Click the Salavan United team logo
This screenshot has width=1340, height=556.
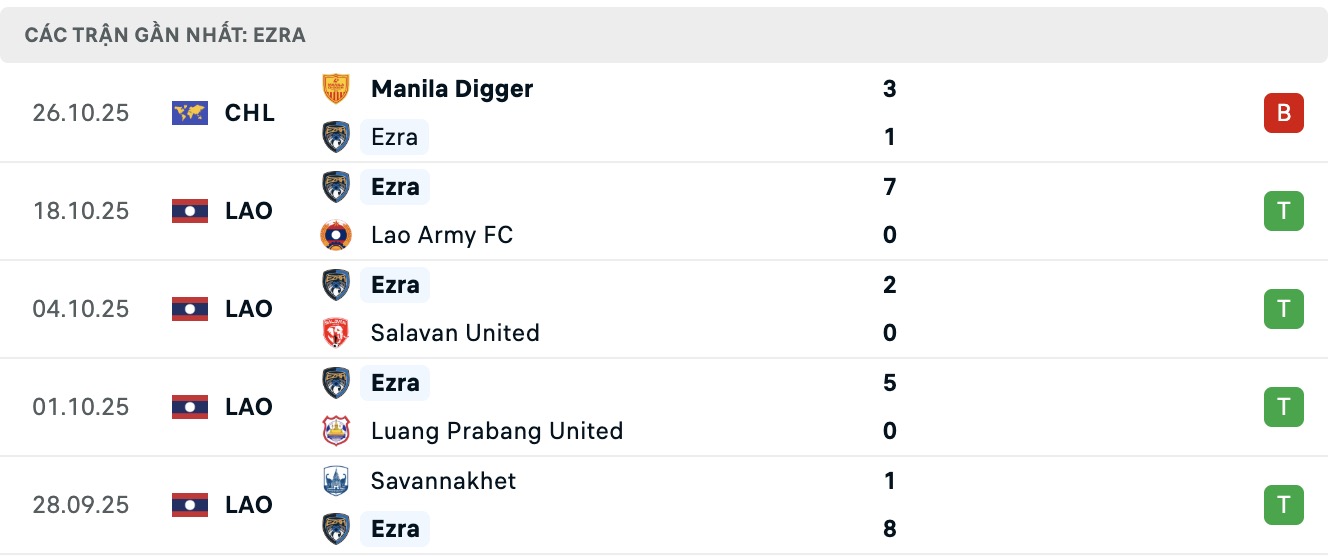(336, 333)
